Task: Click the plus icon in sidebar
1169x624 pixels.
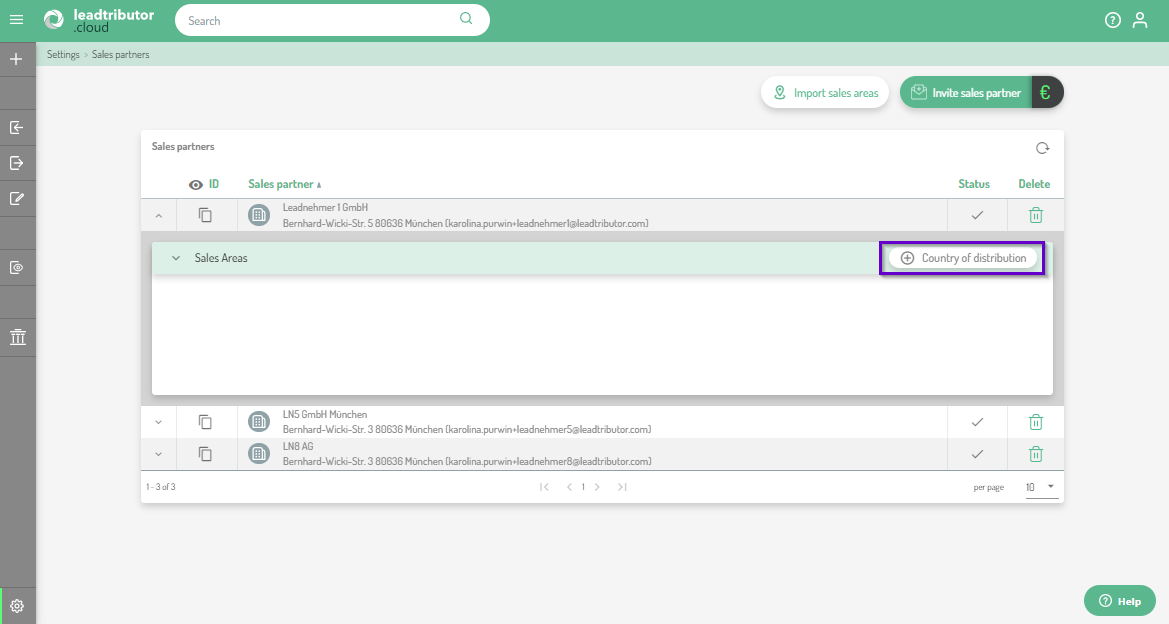Action: [16, 59]
